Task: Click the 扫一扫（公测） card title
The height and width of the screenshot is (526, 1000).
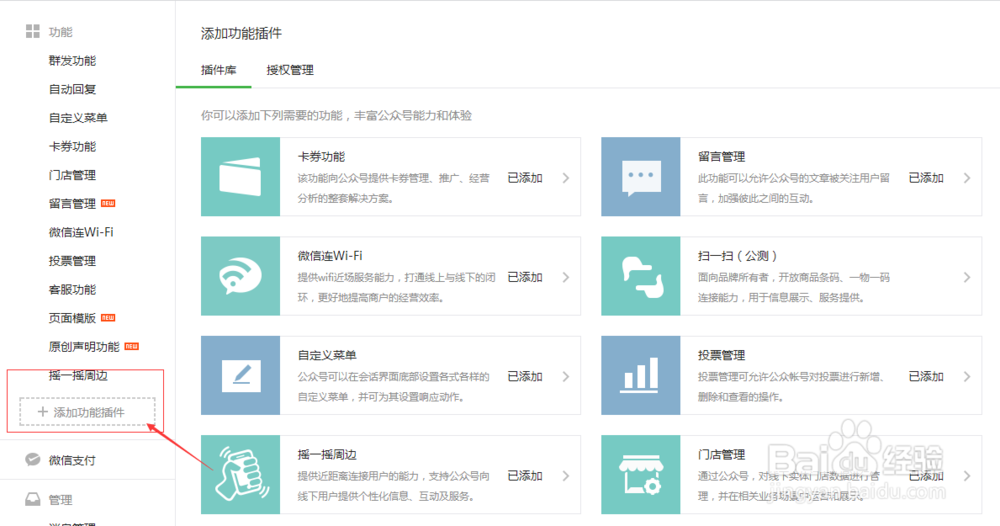Action: pos(737,256)
